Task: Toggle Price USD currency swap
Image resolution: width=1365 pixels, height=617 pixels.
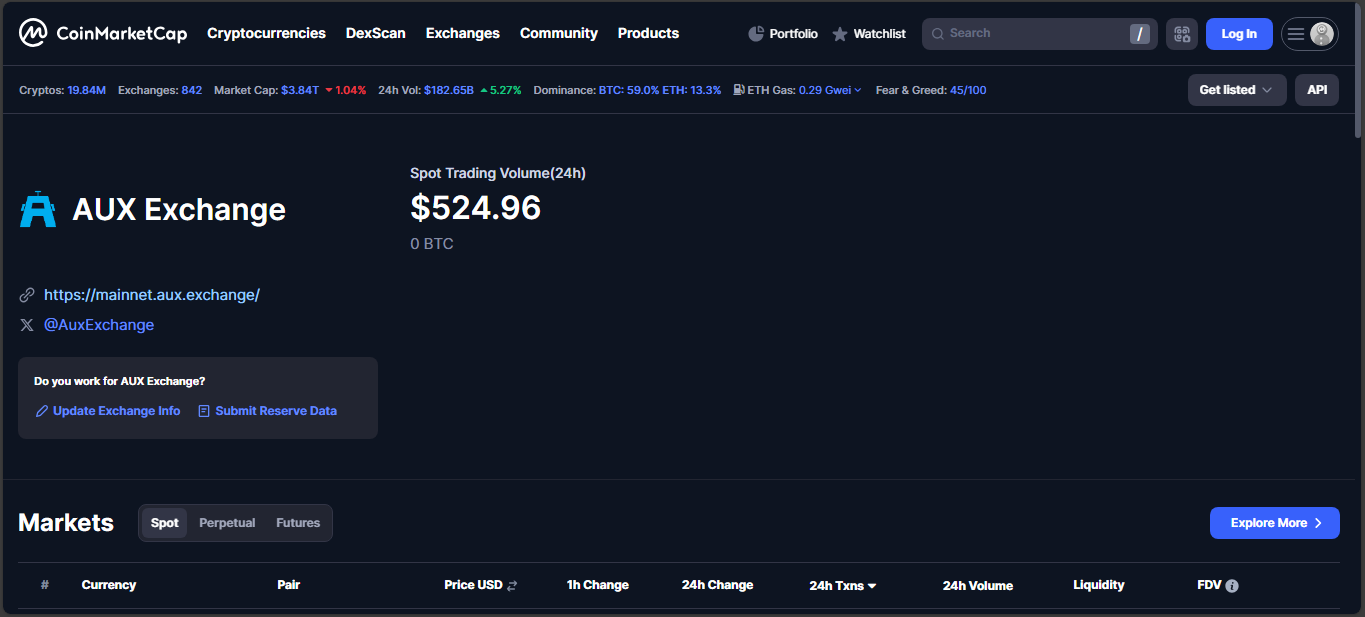Action: tap(512, 586)
